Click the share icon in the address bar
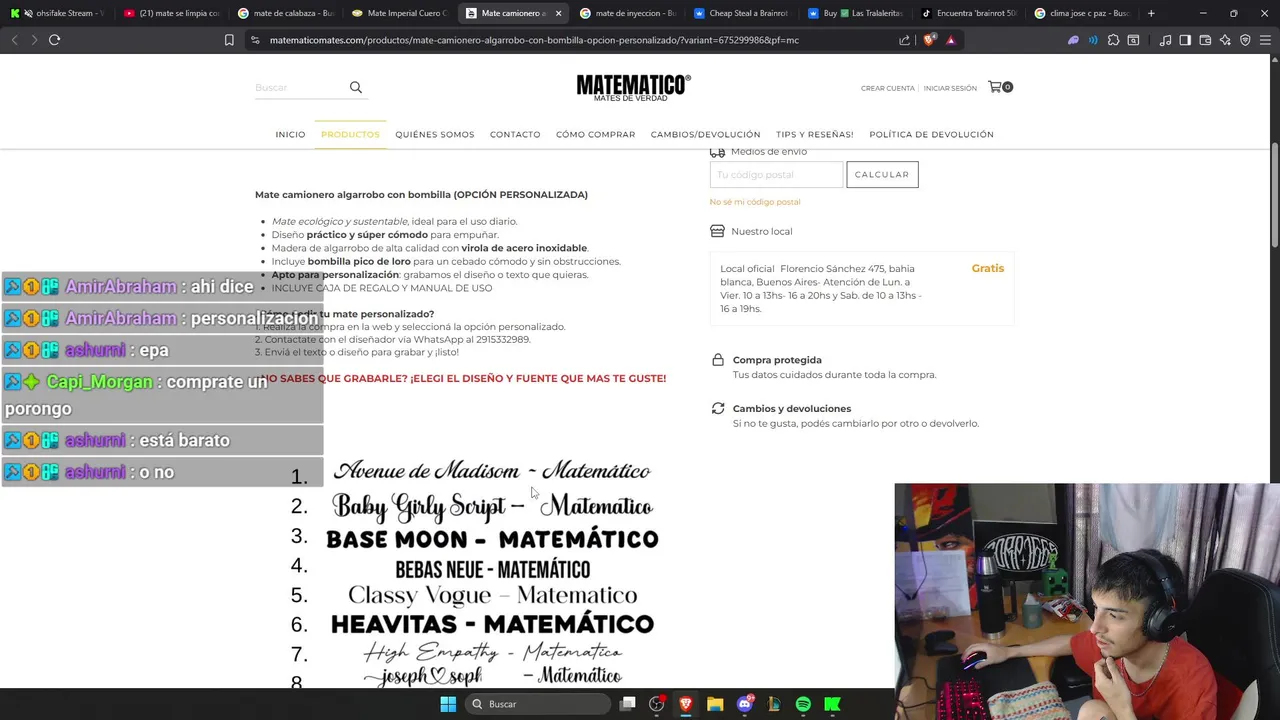 click(x=905, y=40)
